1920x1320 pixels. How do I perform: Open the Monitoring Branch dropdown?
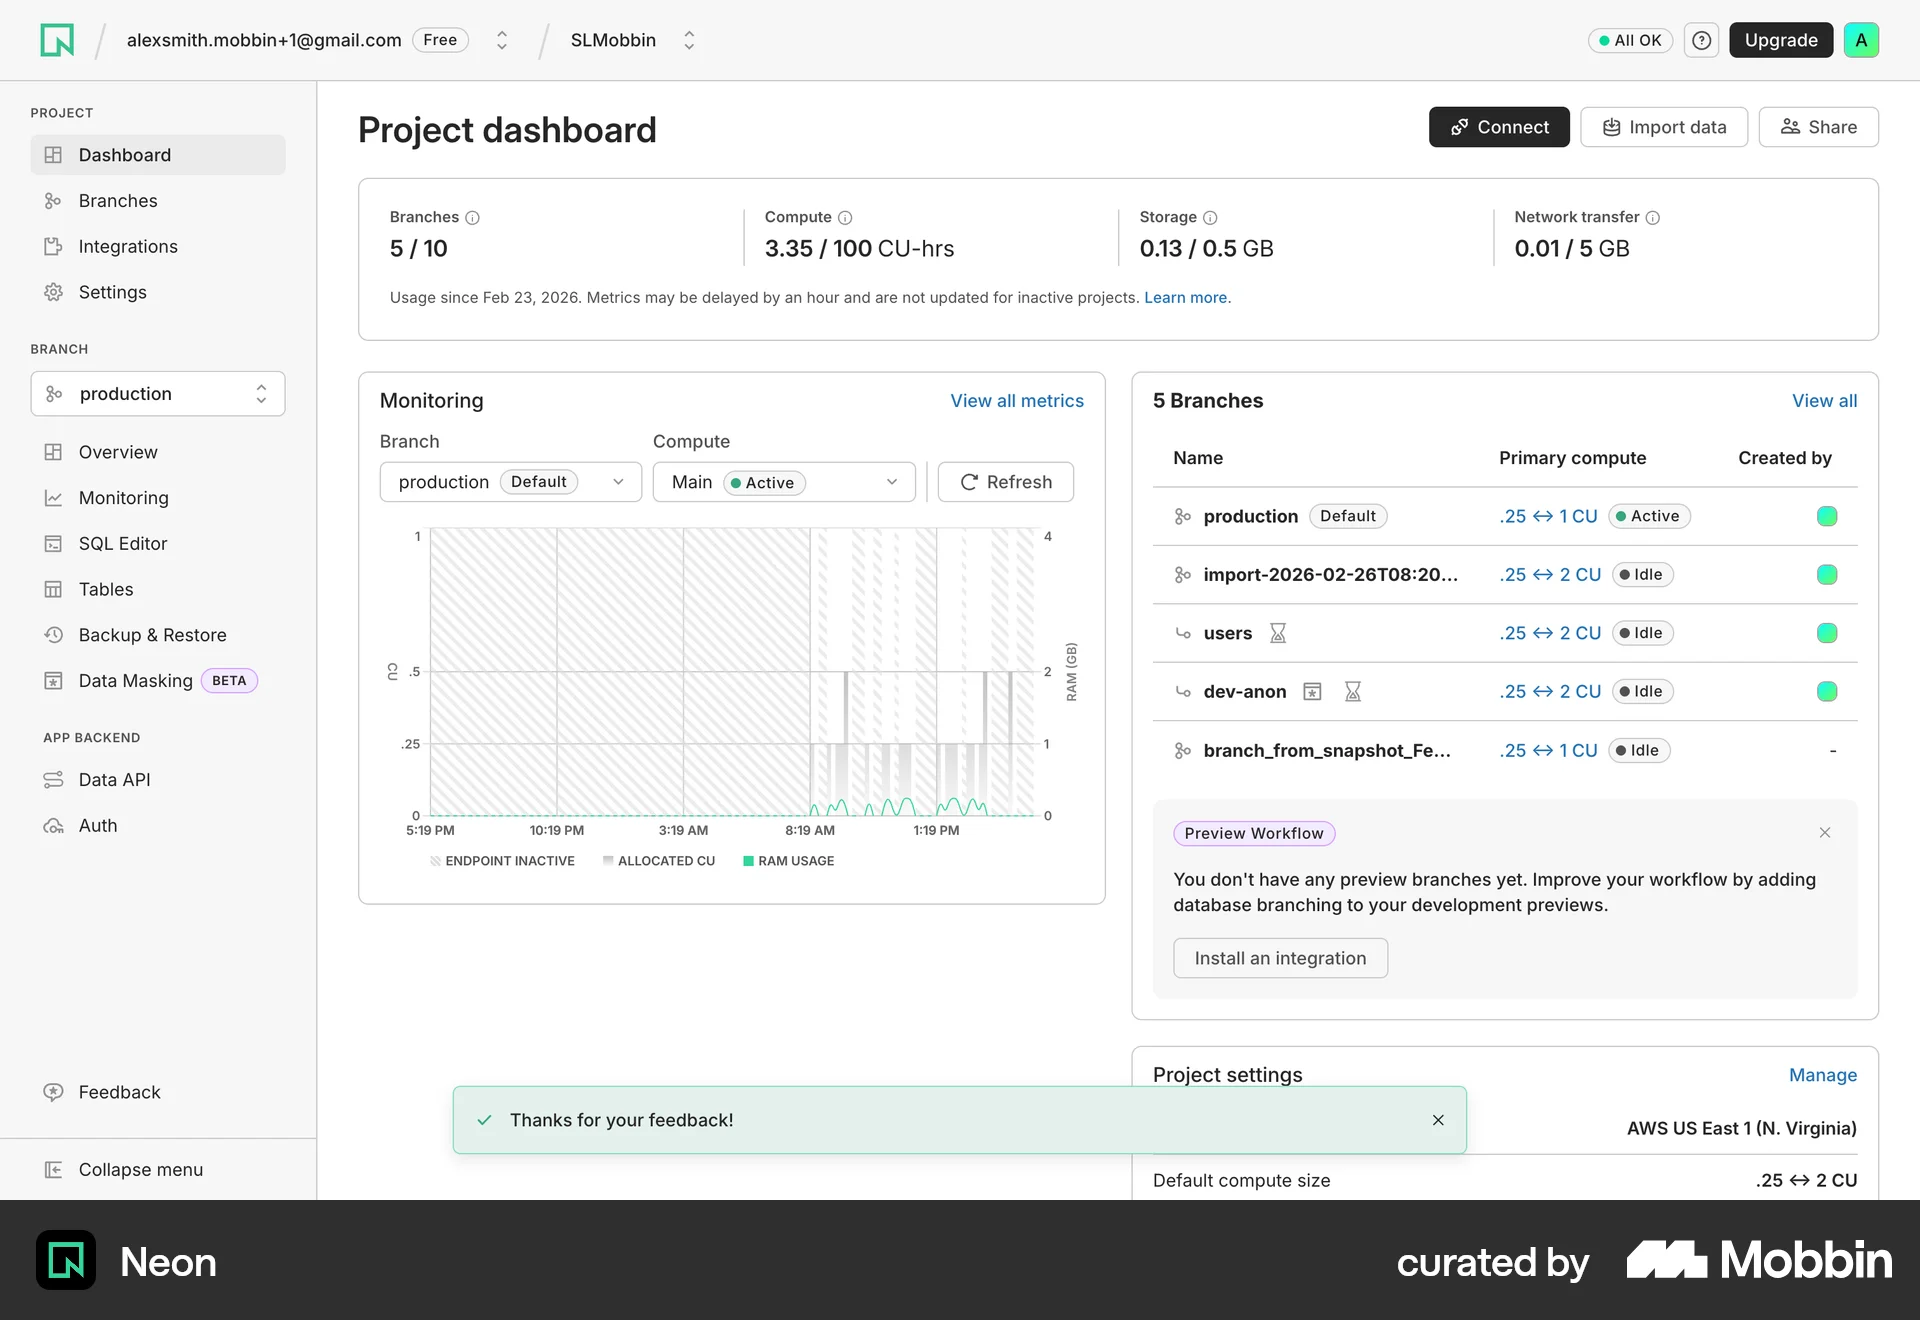[511, 482]
